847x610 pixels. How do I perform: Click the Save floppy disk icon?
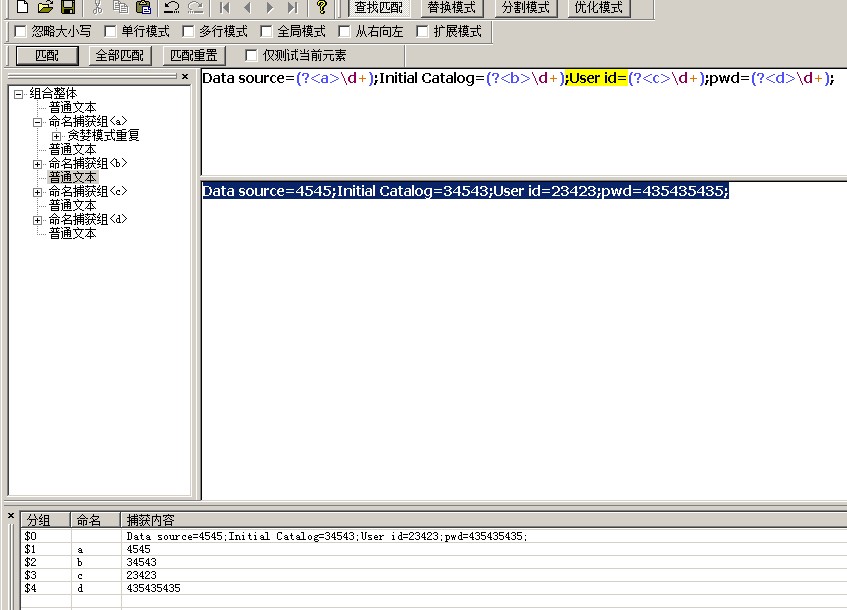(68, 6)
